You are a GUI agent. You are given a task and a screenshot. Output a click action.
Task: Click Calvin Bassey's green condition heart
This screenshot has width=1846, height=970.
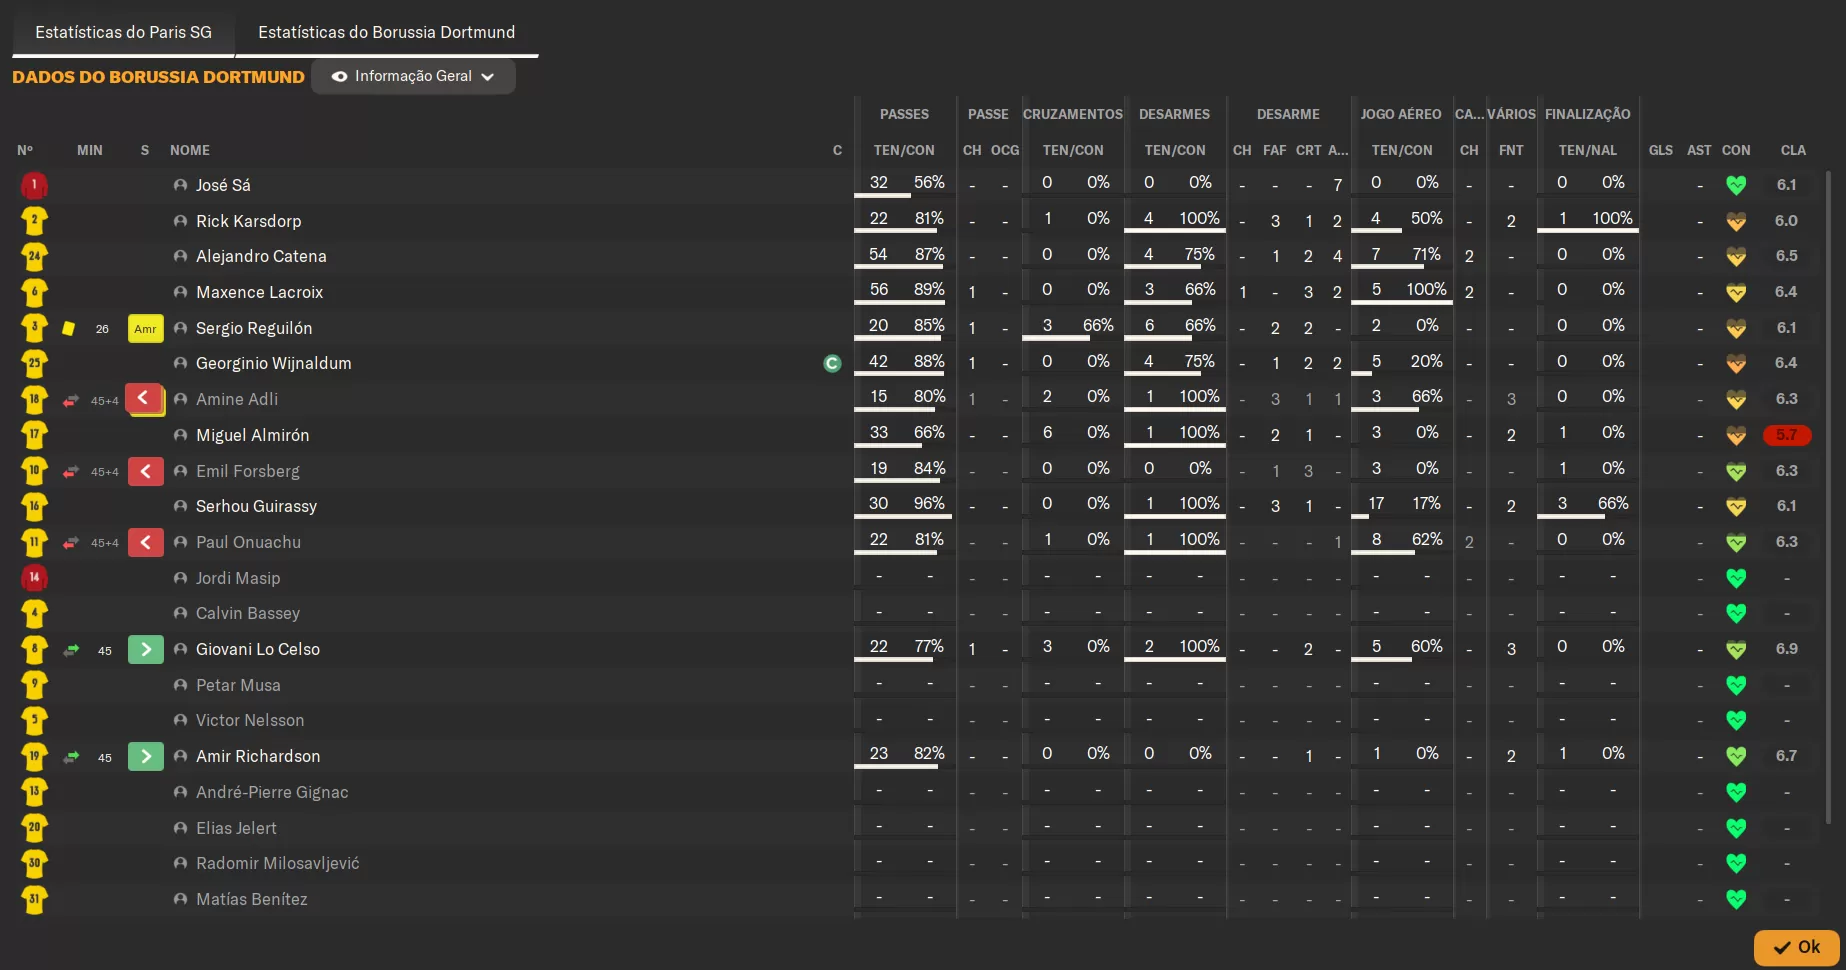coord(1736,613)
